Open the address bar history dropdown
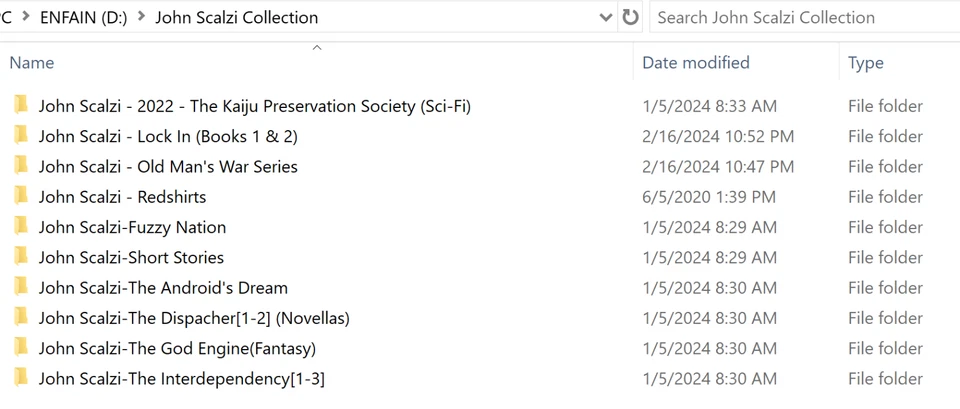960x409 pixels. [x=605, y=17]
